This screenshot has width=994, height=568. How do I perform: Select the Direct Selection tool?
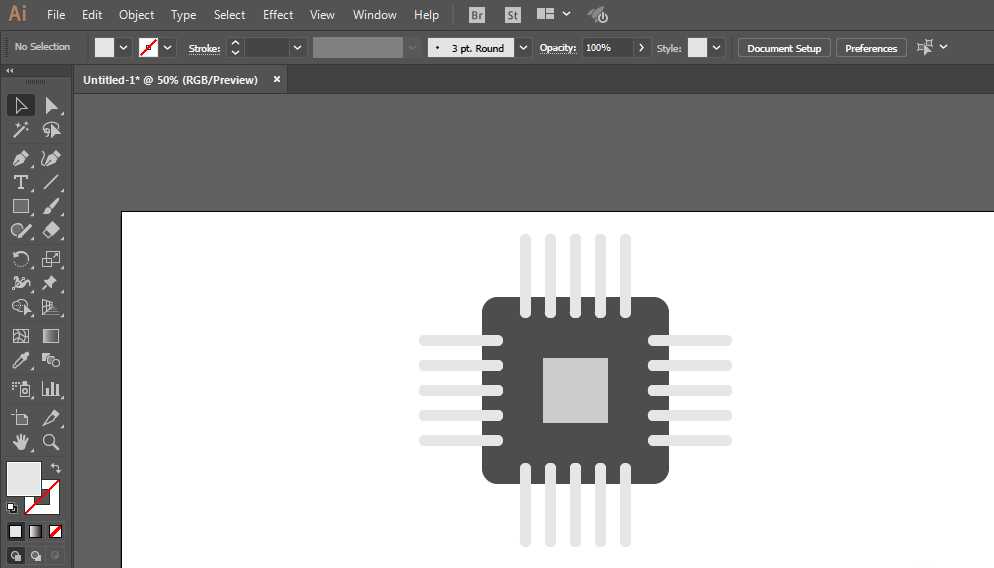[51, 105]
